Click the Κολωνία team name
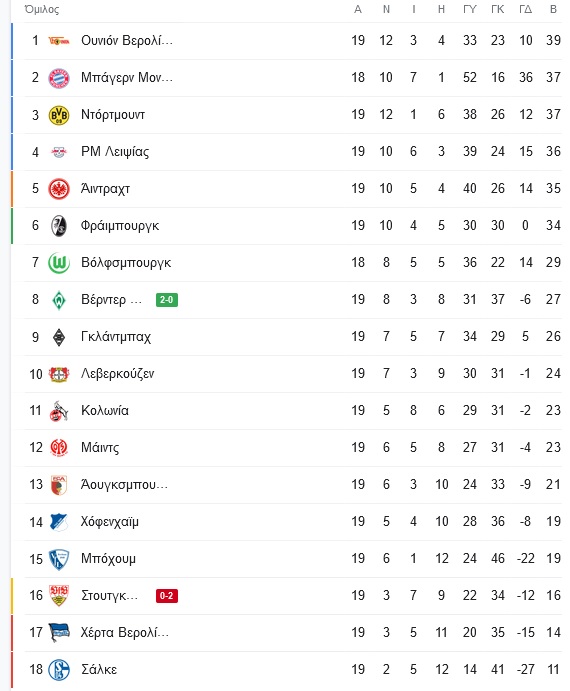 [x=105, y=411]
